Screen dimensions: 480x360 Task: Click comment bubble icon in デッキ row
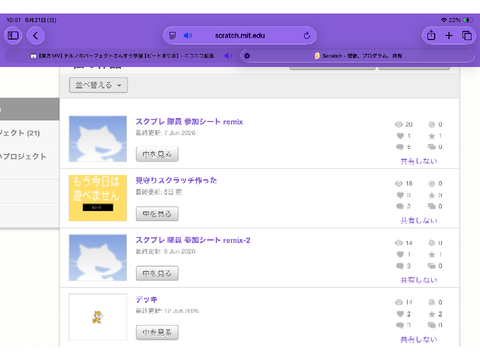tap(400, 325)
